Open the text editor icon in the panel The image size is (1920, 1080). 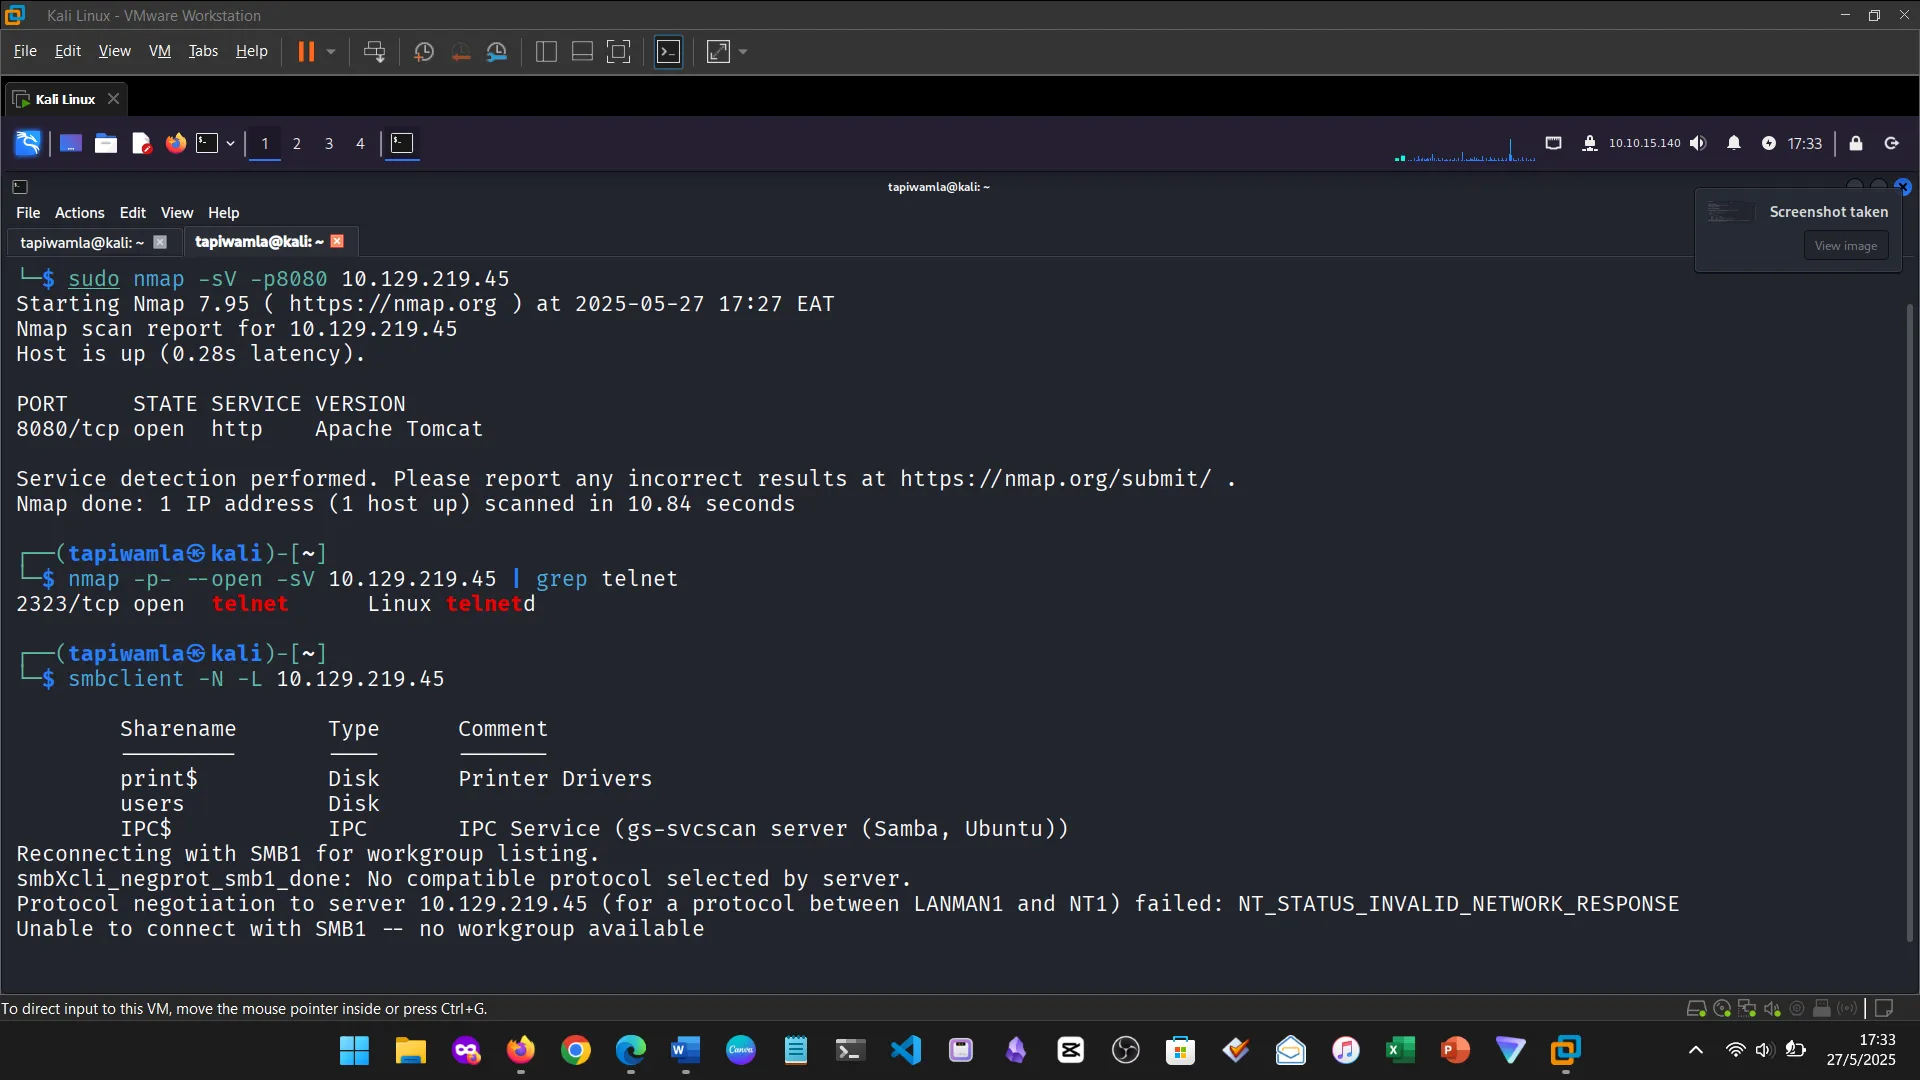(x=140, y=143)
